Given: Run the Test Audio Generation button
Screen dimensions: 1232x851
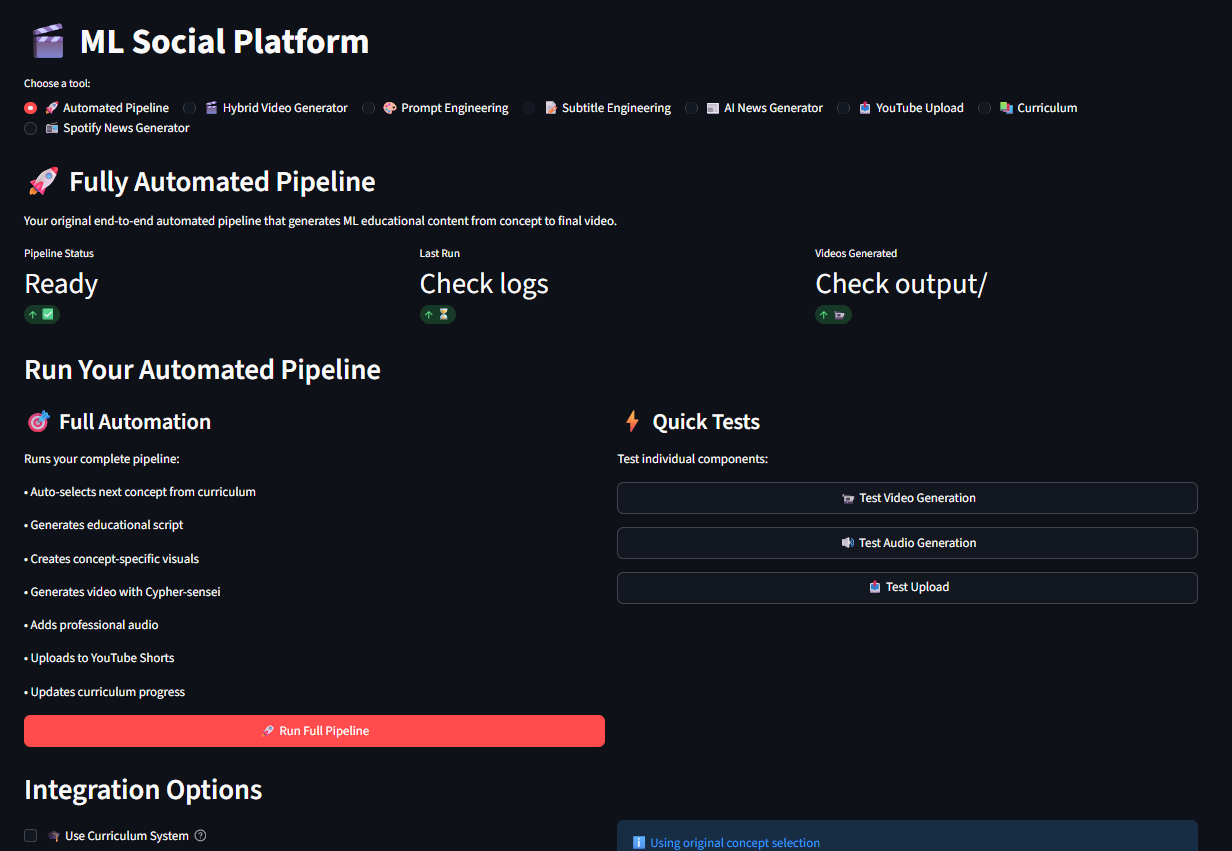Looking at the screenshot, I should (907, 543).
